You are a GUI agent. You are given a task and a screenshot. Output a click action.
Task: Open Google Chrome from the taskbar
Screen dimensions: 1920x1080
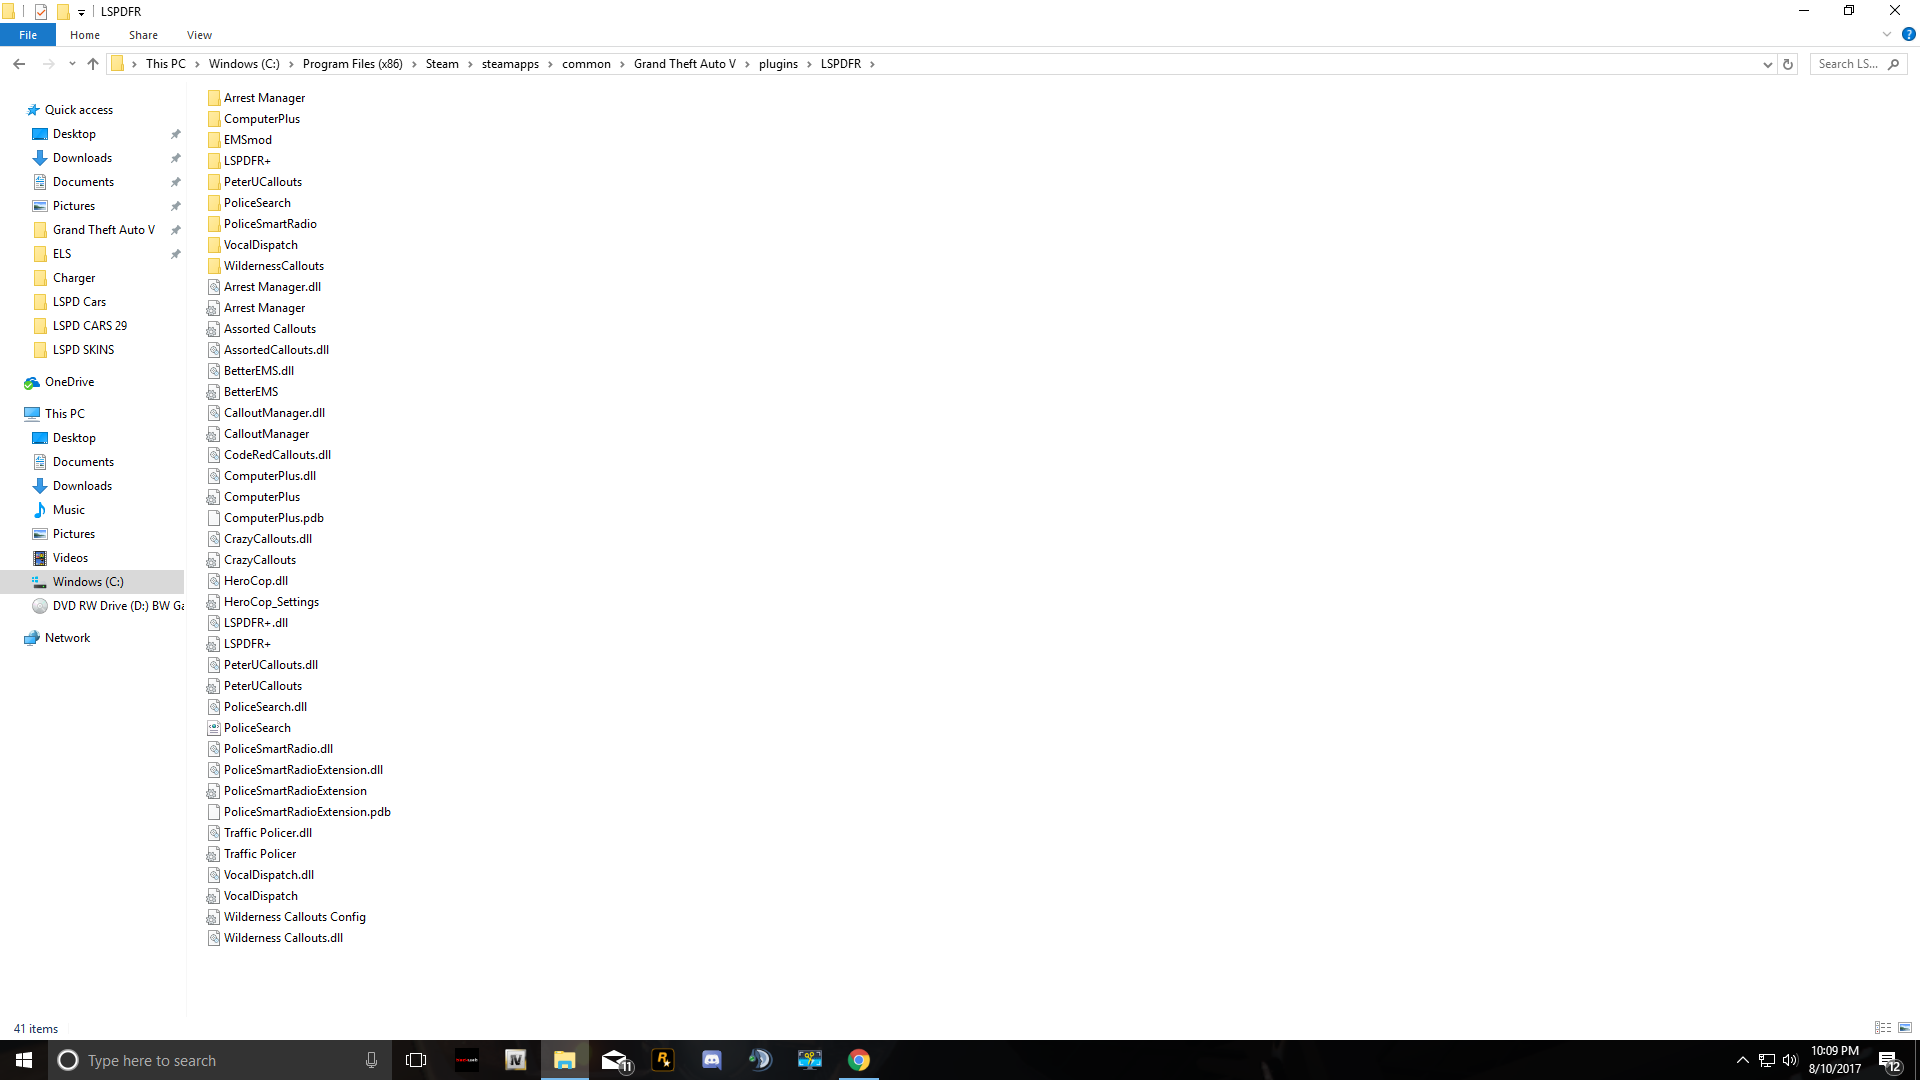click(859, 1060)
